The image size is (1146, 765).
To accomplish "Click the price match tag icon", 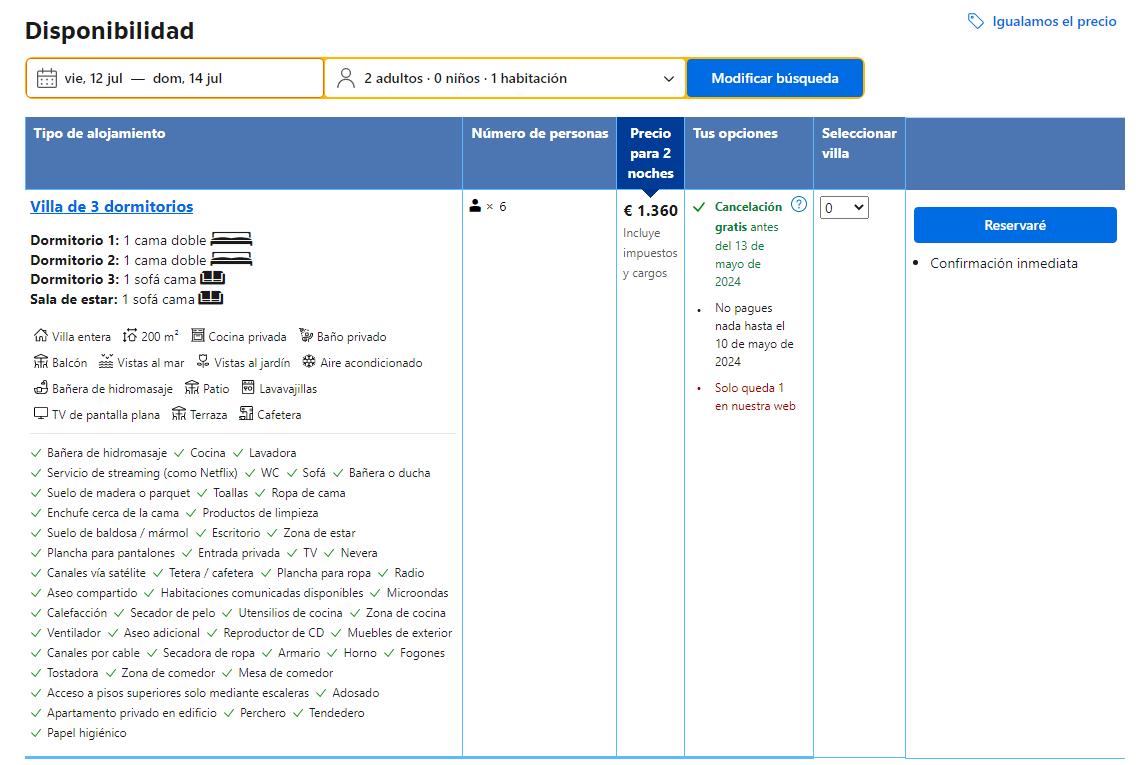I will [975, 21].
